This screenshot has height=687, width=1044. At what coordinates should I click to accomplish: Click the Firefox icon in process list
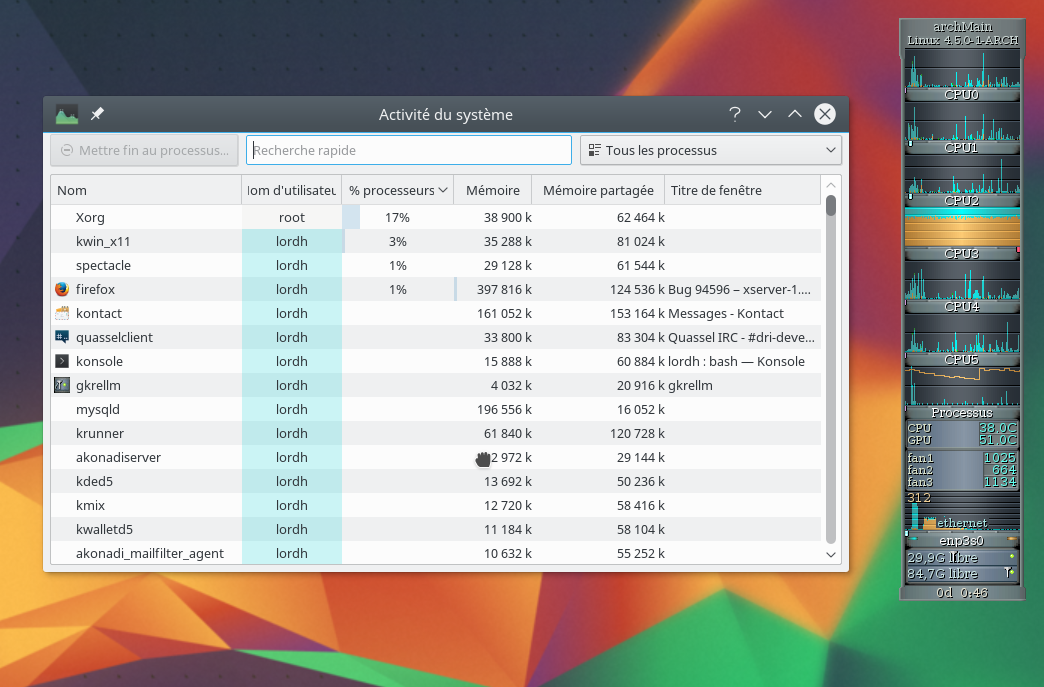point(62,289)
